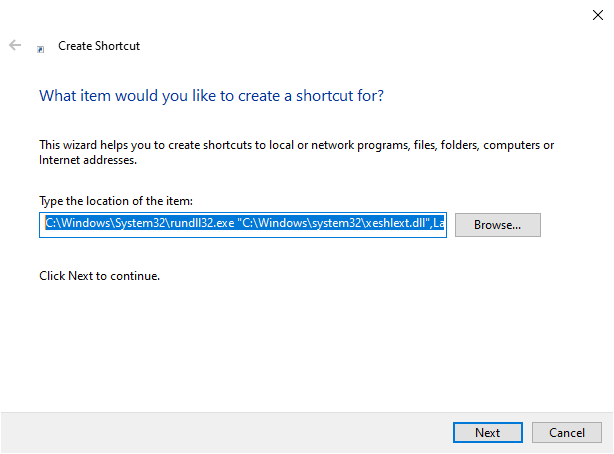The width and height of the screenshot is (614, 454).
Task: Click the blue "What item would you like" heading
Action: pos(211,96)
